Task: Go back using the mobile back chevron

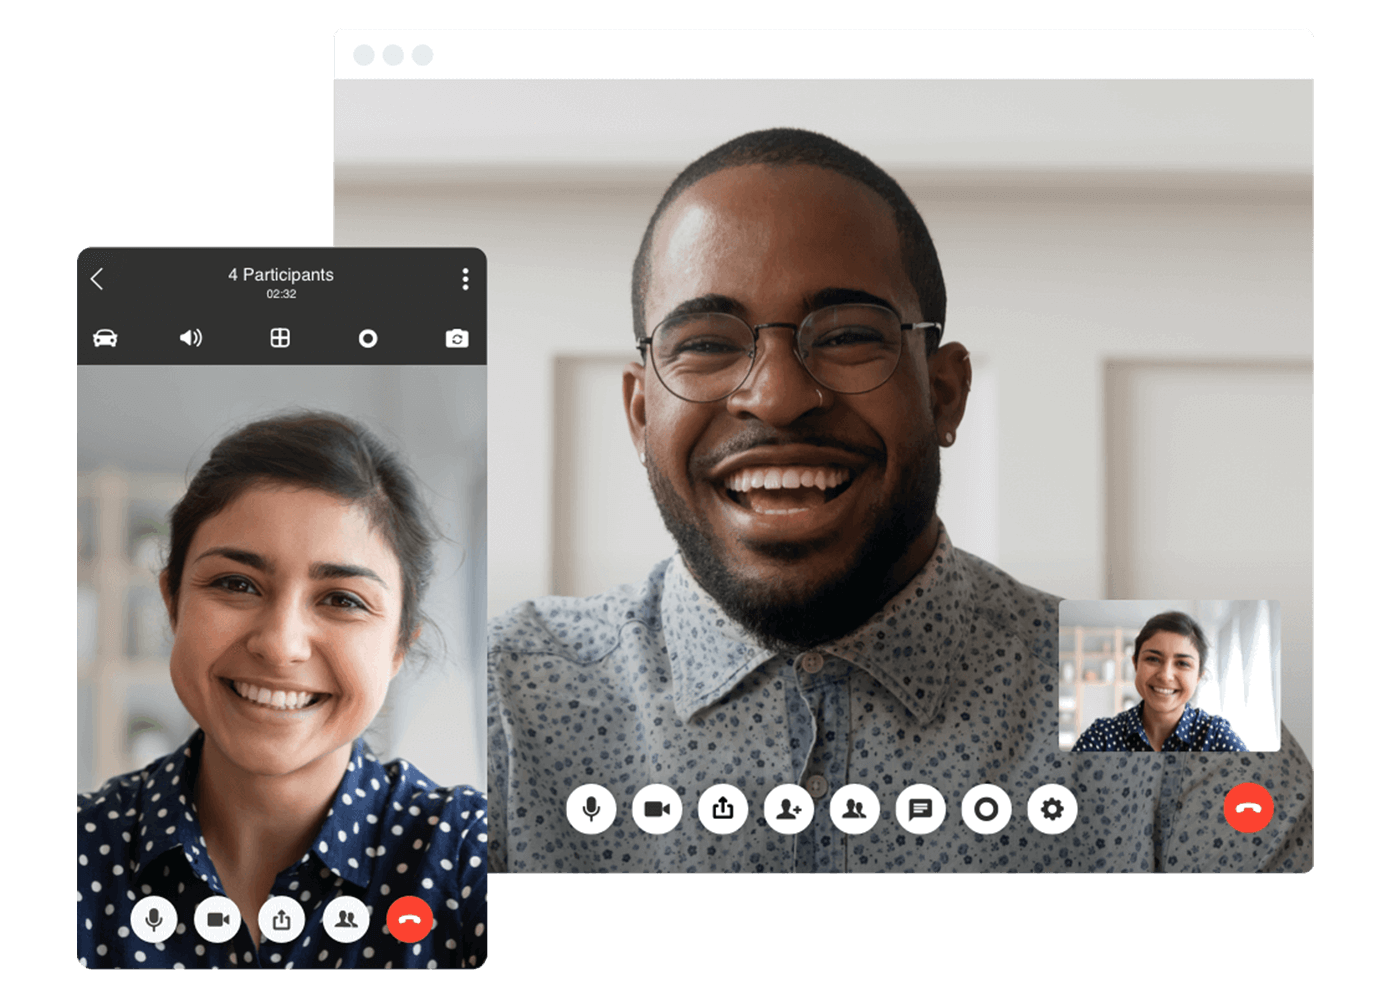Action: pyautogui.click(x=97, y=280)
